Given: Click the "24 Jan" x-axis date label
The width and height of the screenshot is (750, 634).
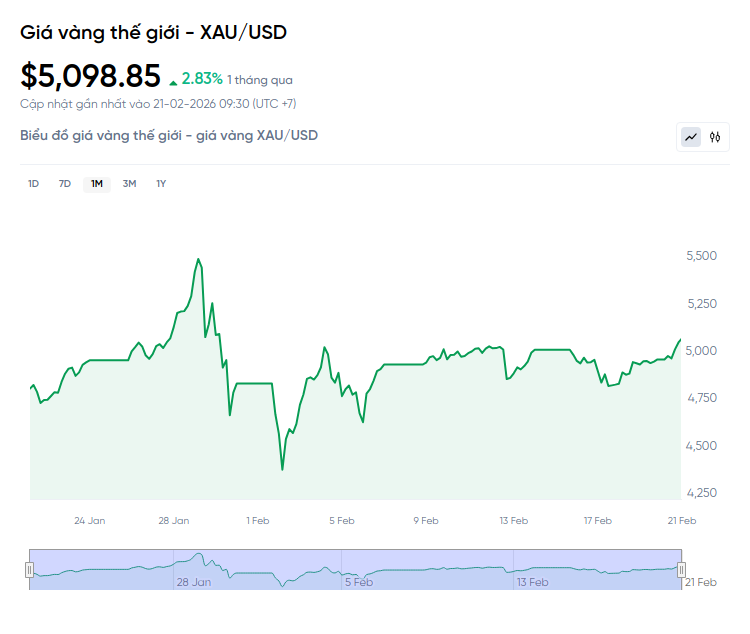Looking at the screenshot, I should 90,520.
